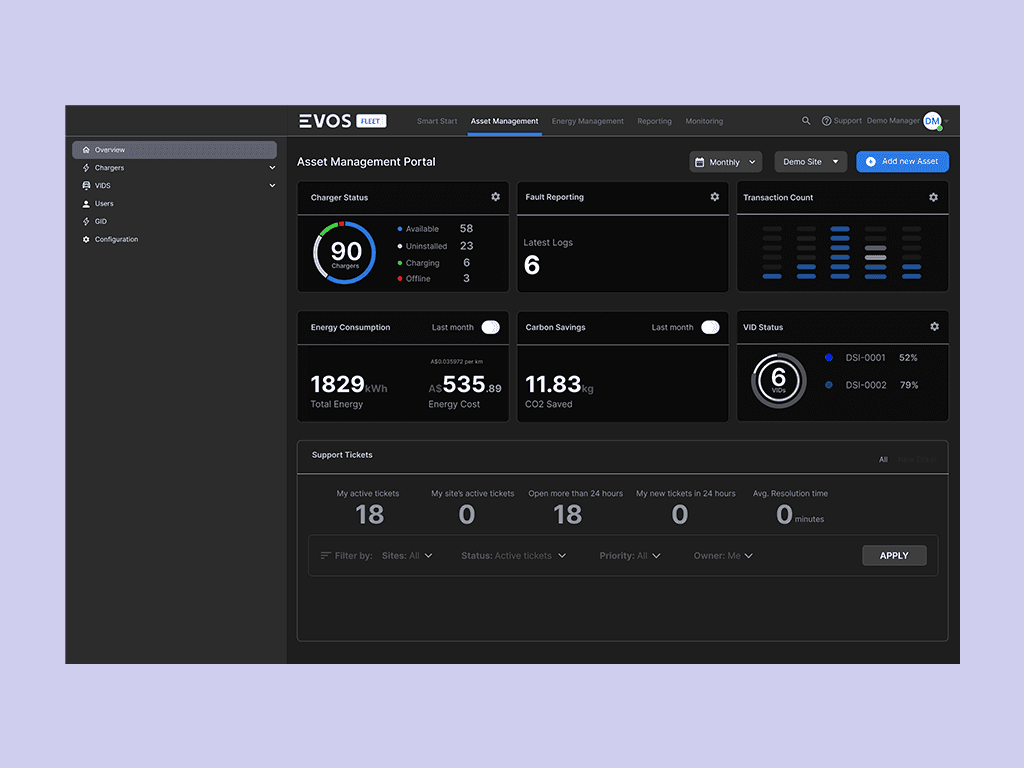Open the Monthly period dropdown

click(725, 161)
